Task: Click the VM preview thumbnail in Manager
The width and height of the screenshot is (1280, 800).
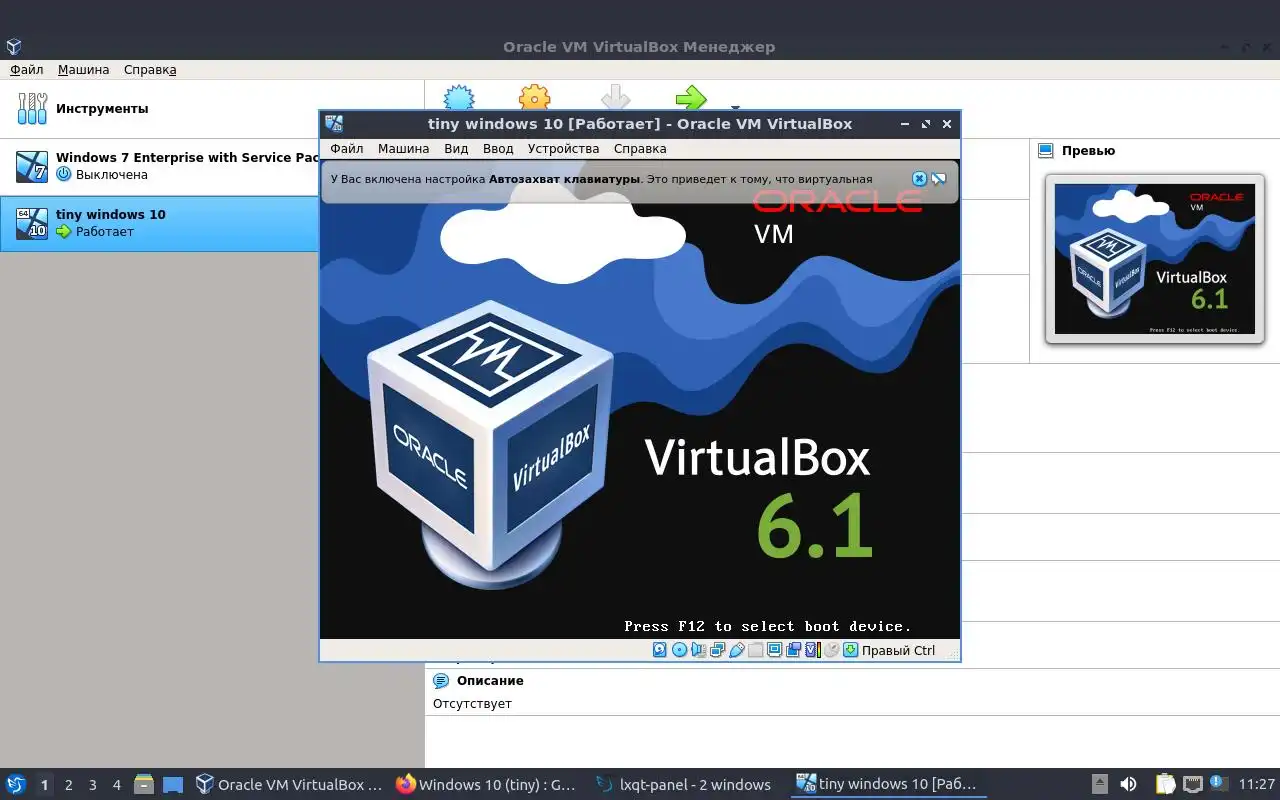Action: pyautogui.click(x=1155, y=259)
